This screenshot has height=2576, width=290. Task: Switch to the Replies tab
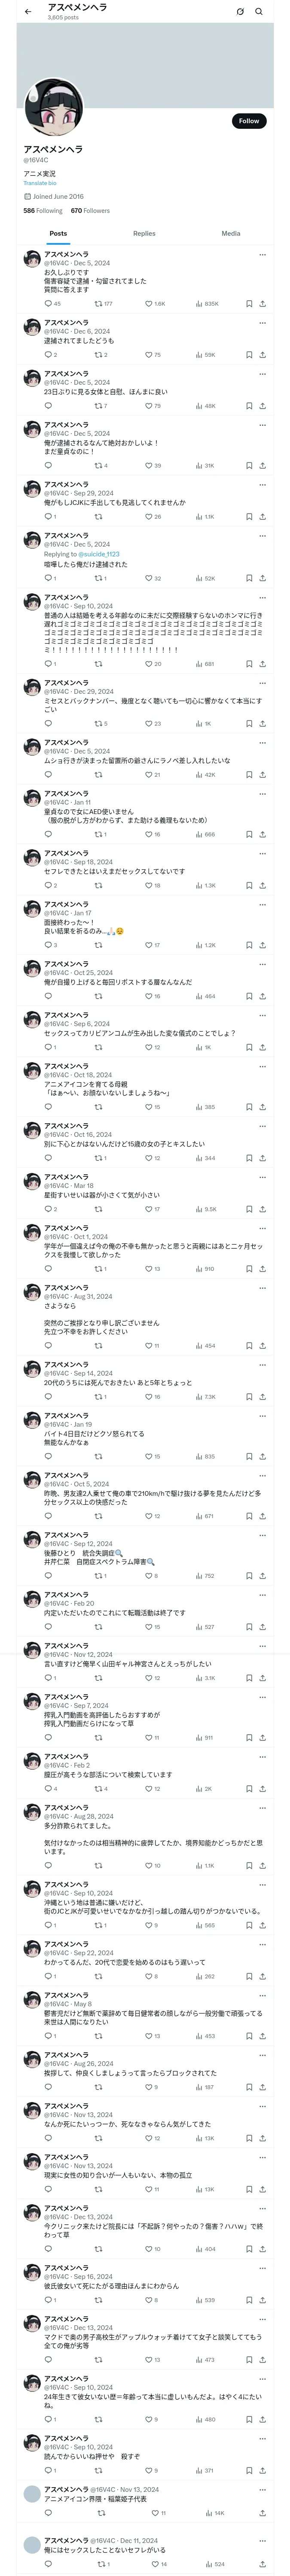(x=144, y=233)
